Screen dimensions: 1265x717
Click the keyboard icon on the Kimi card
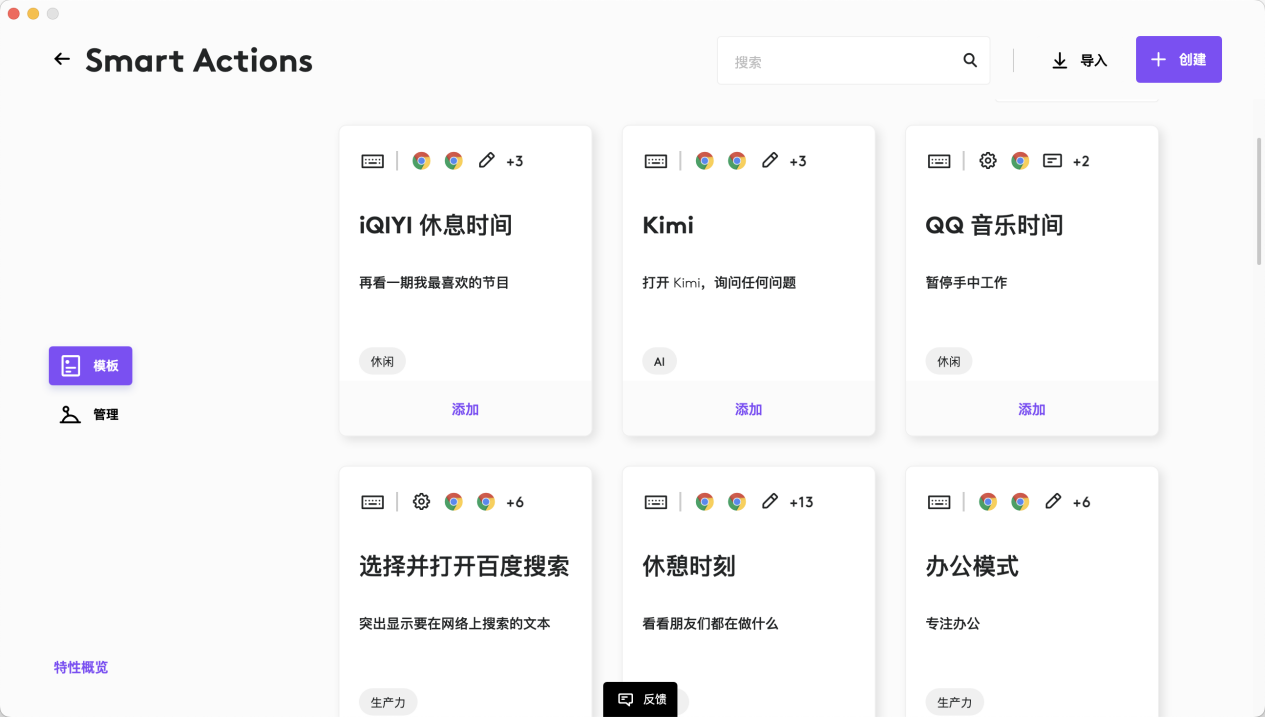pos(656,161)
